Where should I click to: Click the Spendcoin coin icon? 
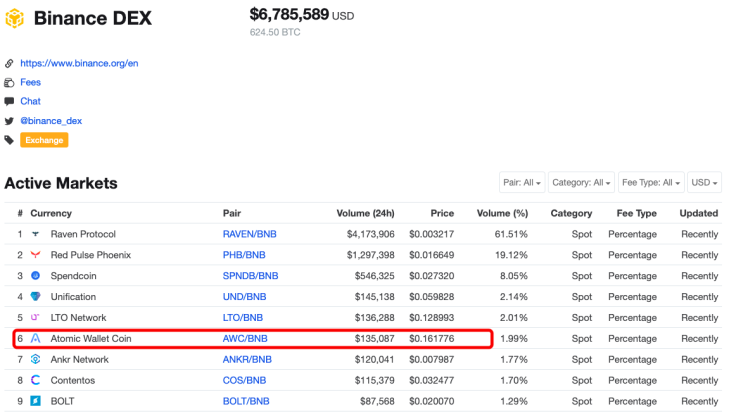(36, 276)
